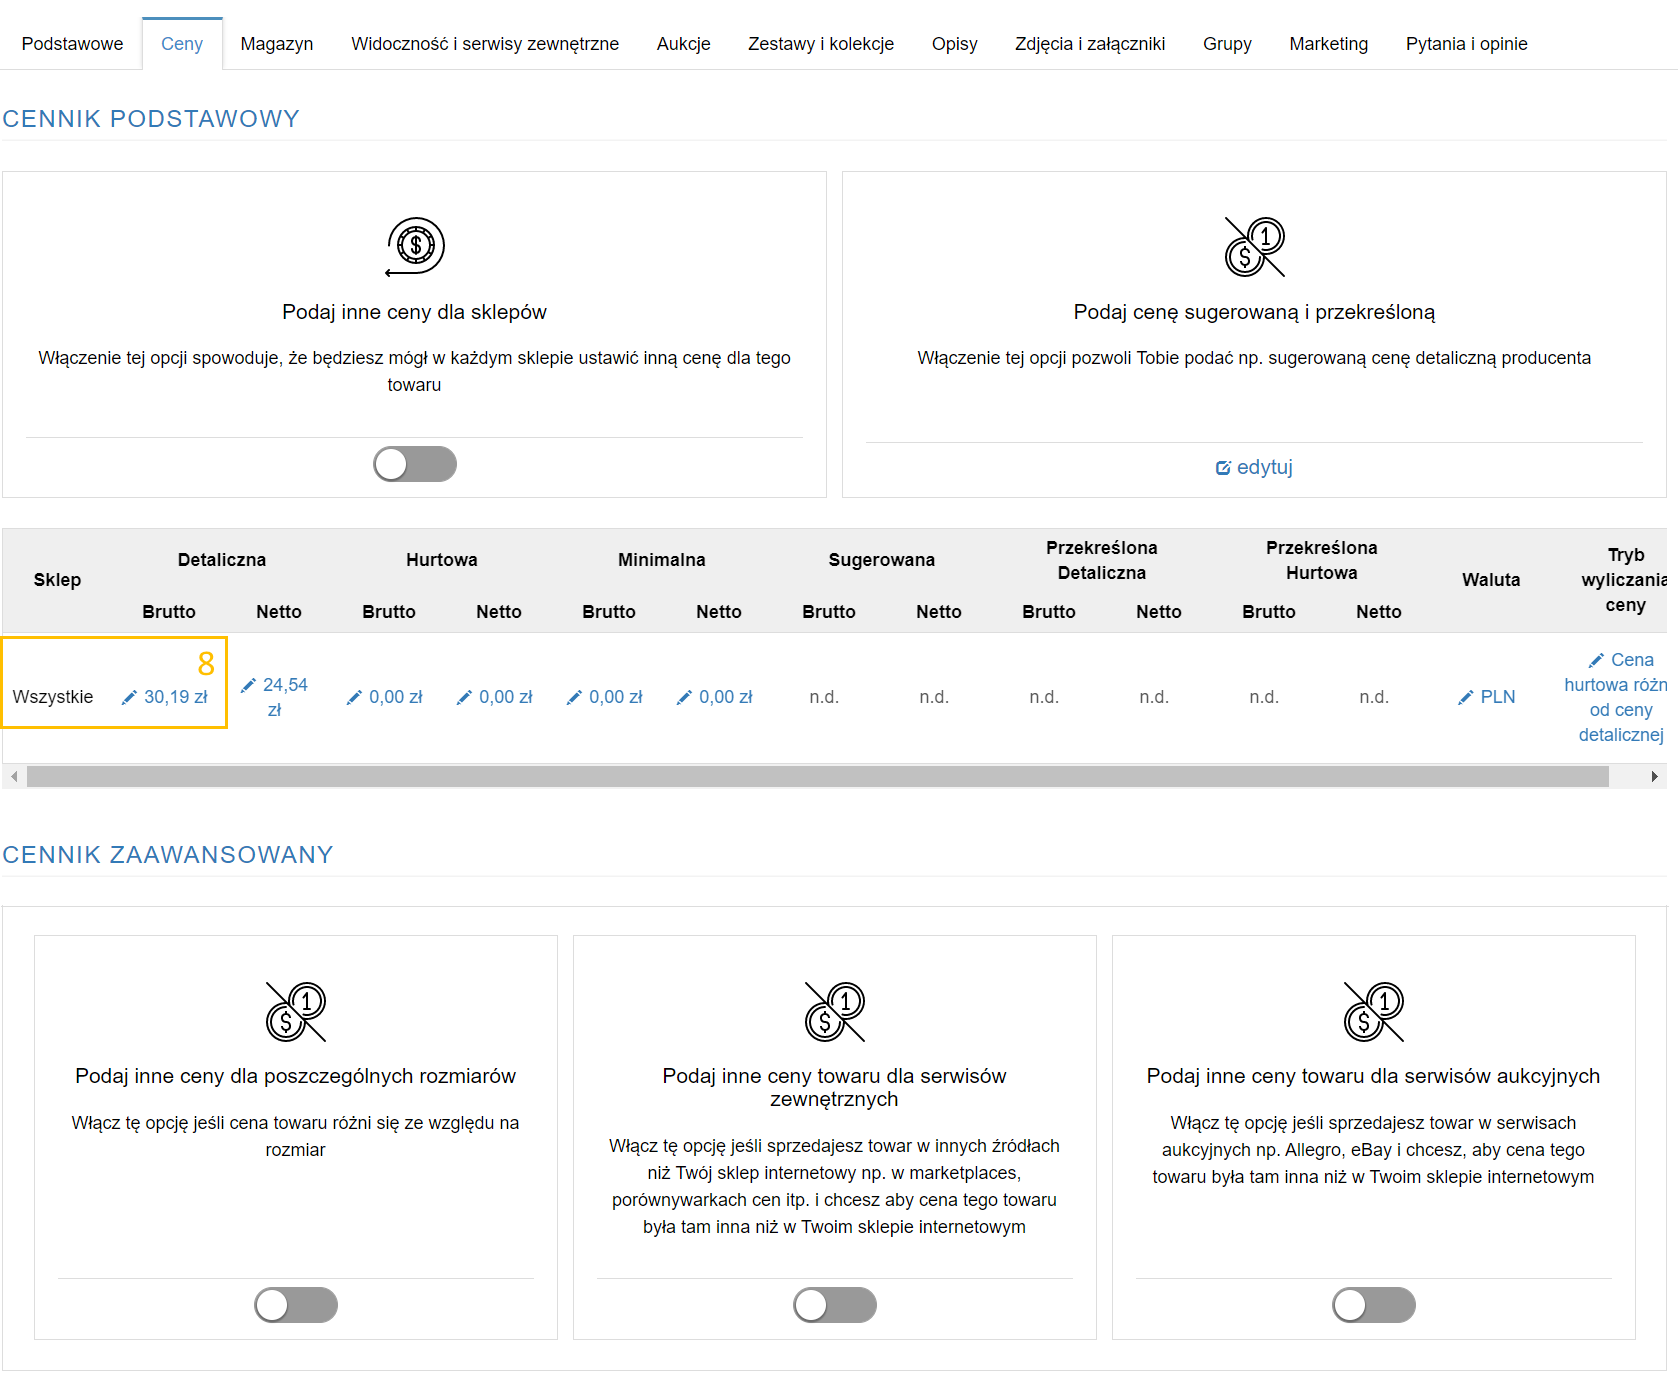Click the minimal gross 0,00 zł value
This screenshot has height=1387, width=1678.
(615, 698)
